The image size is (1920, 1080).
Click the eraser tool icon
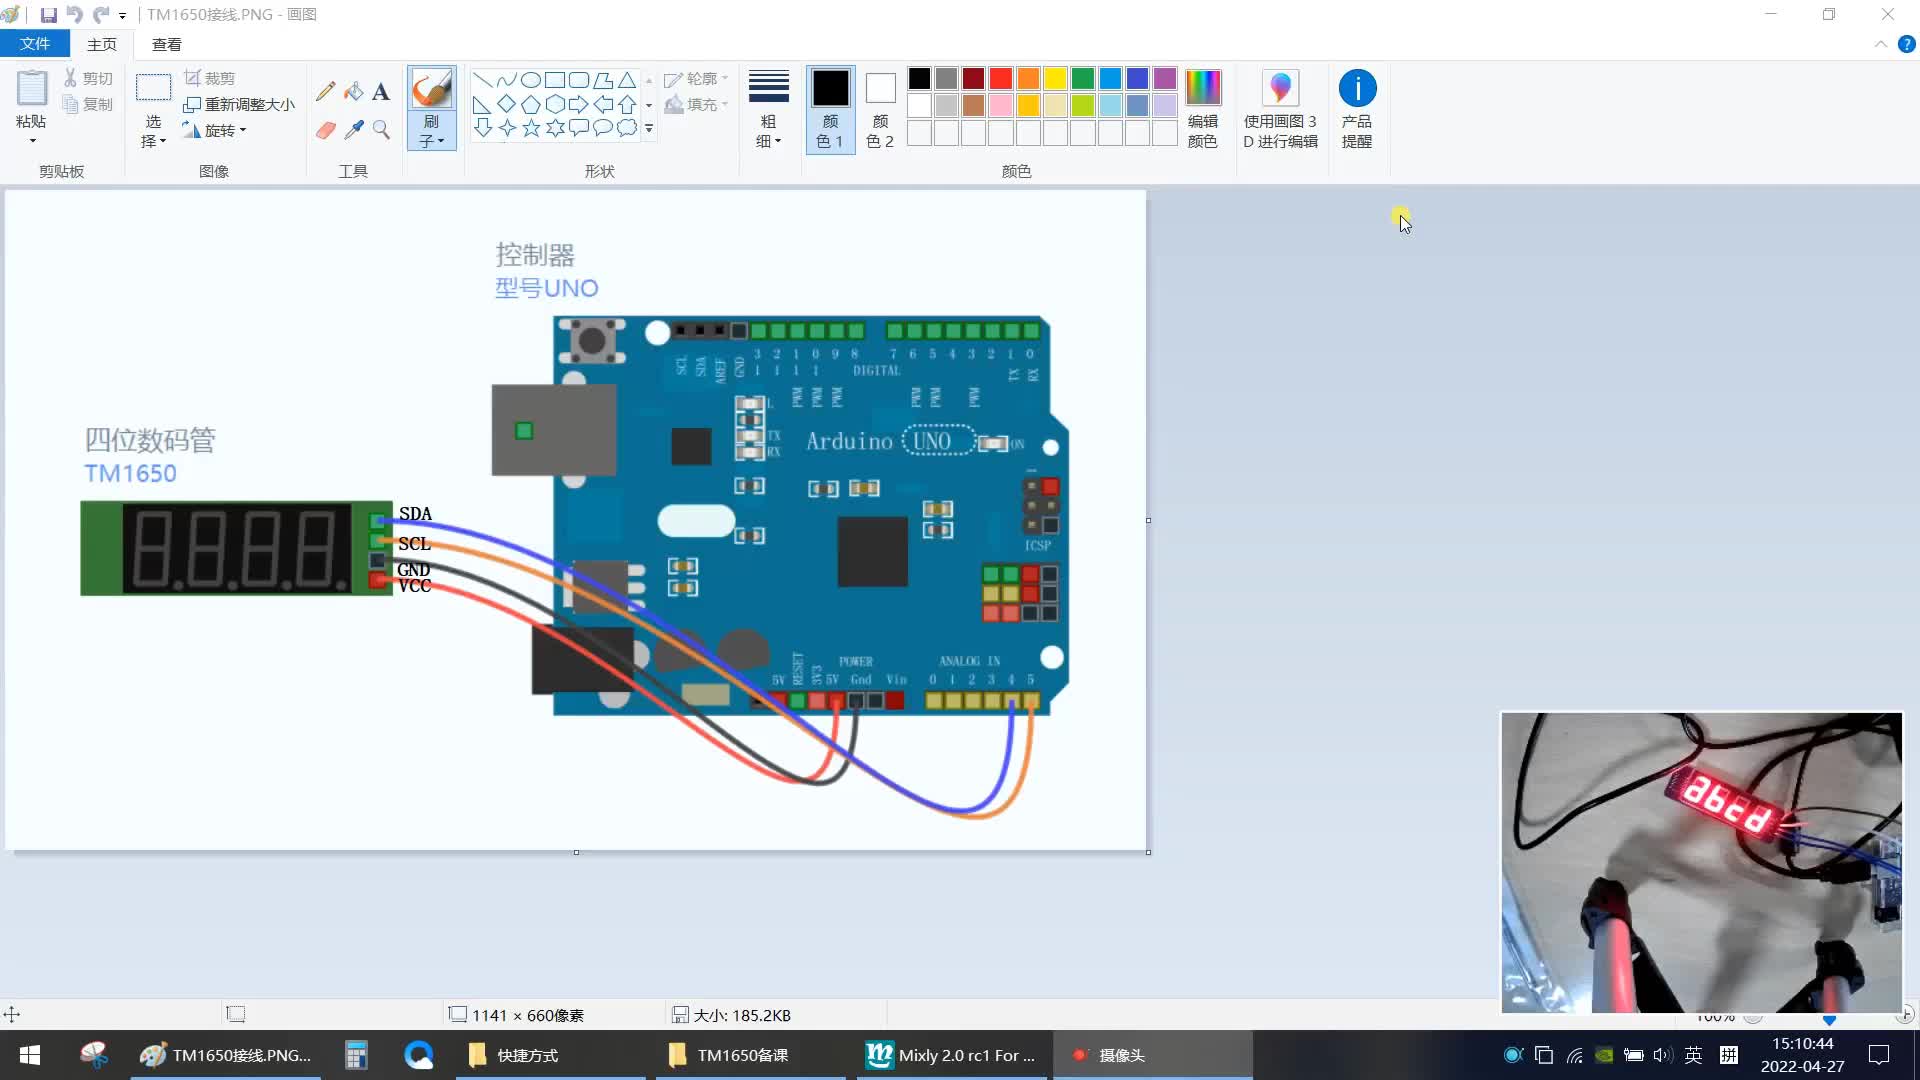pos(326,128)
